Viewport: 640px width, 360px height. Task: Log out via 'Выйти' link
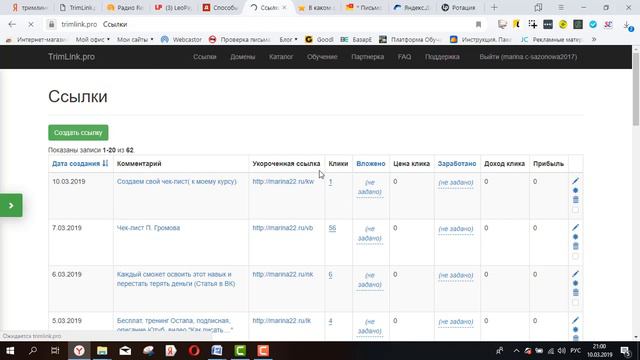[x=528, y=57]
